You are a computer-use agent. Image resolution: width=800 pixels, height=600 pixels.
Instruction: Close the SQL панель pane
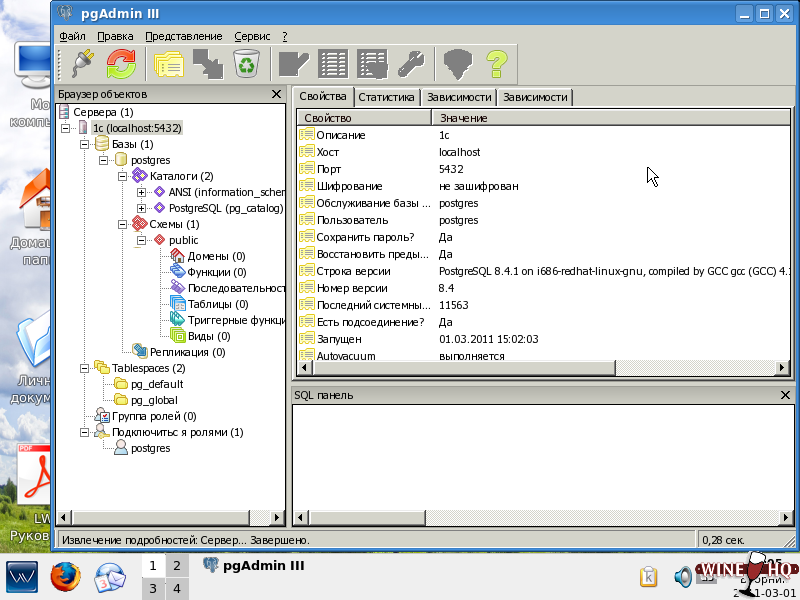785,395
